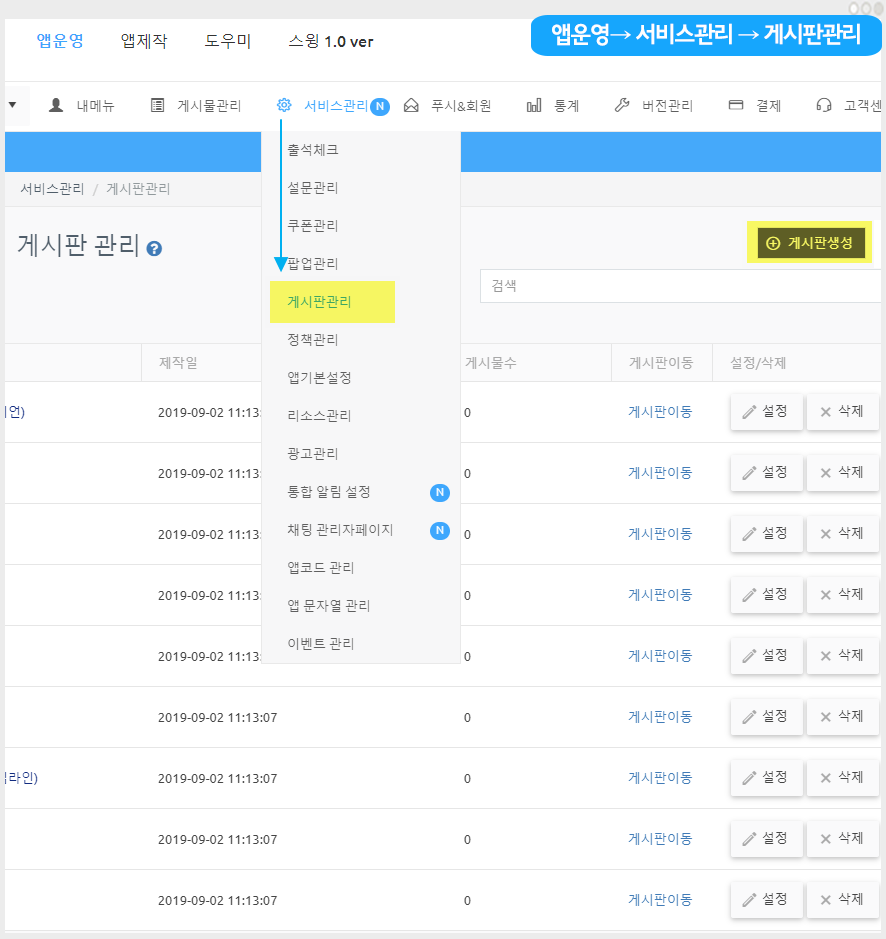
Task: Click the 고객센터 headset icon
Action: pos(824,105)
